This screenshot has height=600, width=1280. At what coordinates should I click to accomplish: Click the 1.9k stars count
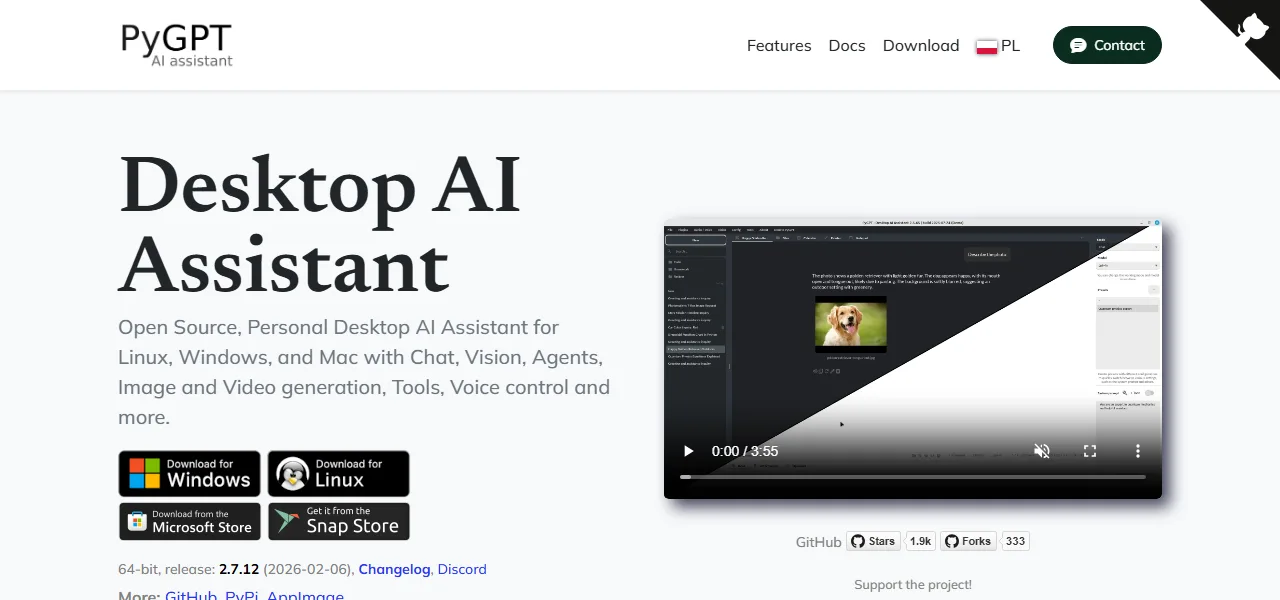pyautogui.click(x=920, y=541)
